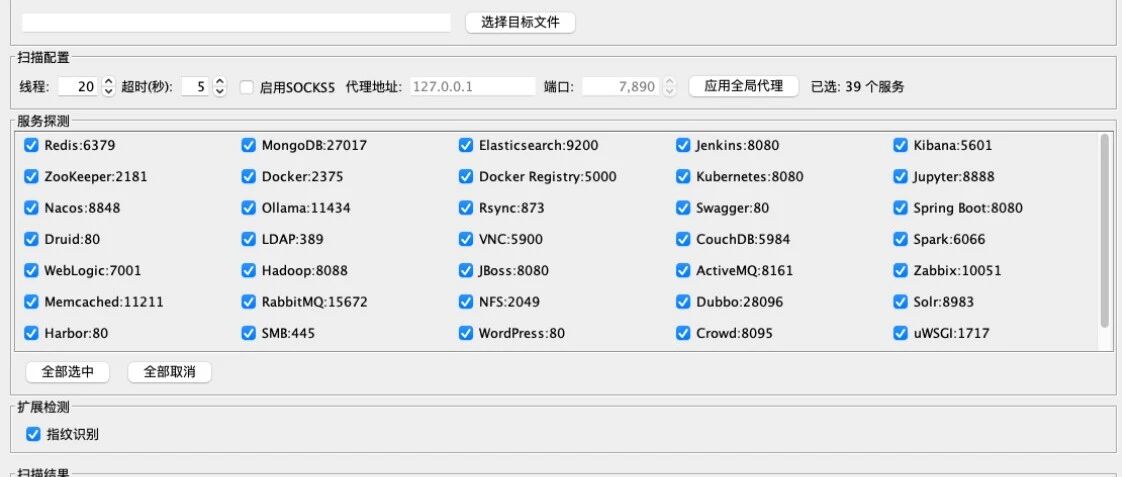Uncheck the Docker Registry:5000 service
1122x477 pixels.
[466, 177]
